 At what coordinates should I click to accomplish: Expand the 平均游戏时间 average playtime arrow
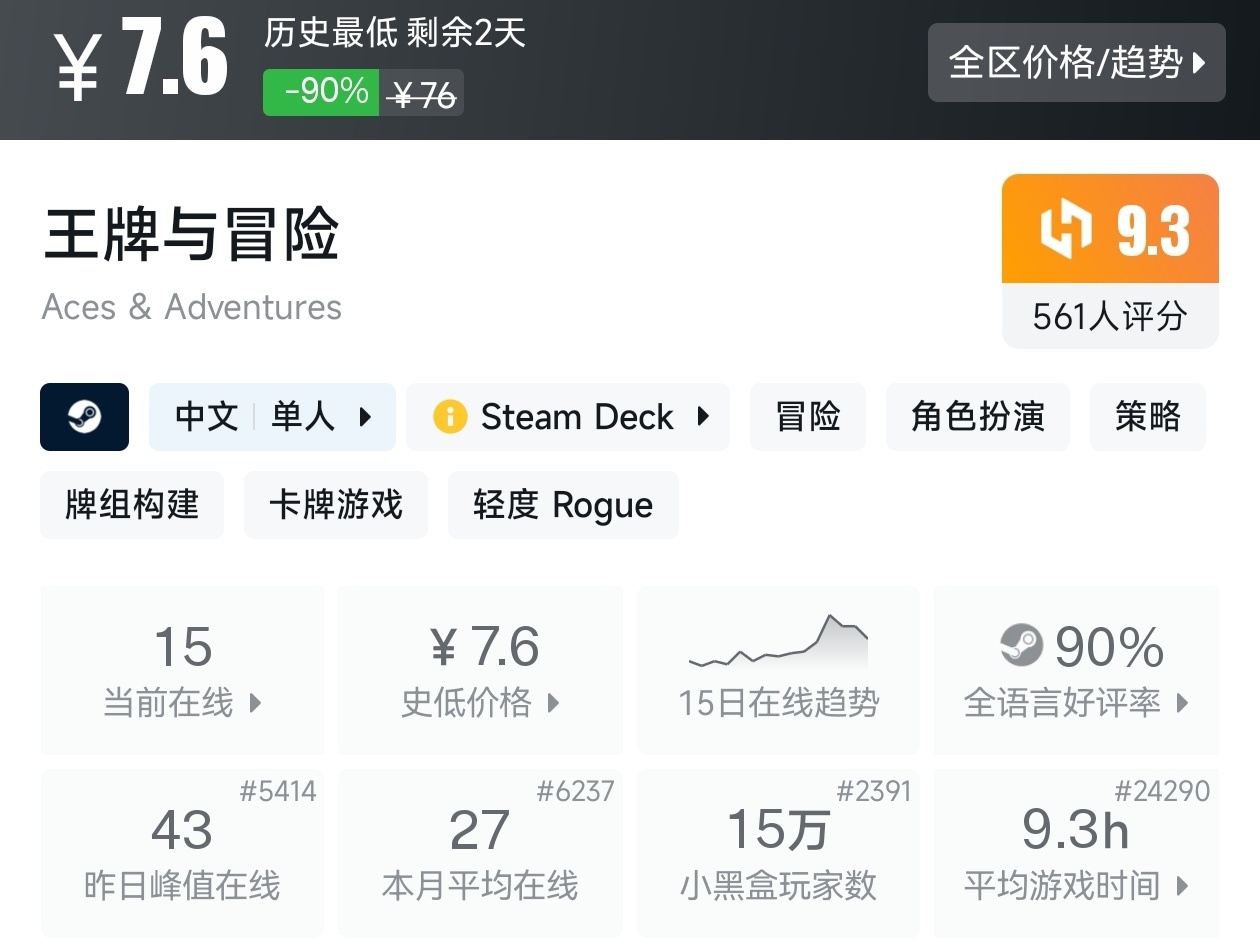coord(1183,886)
